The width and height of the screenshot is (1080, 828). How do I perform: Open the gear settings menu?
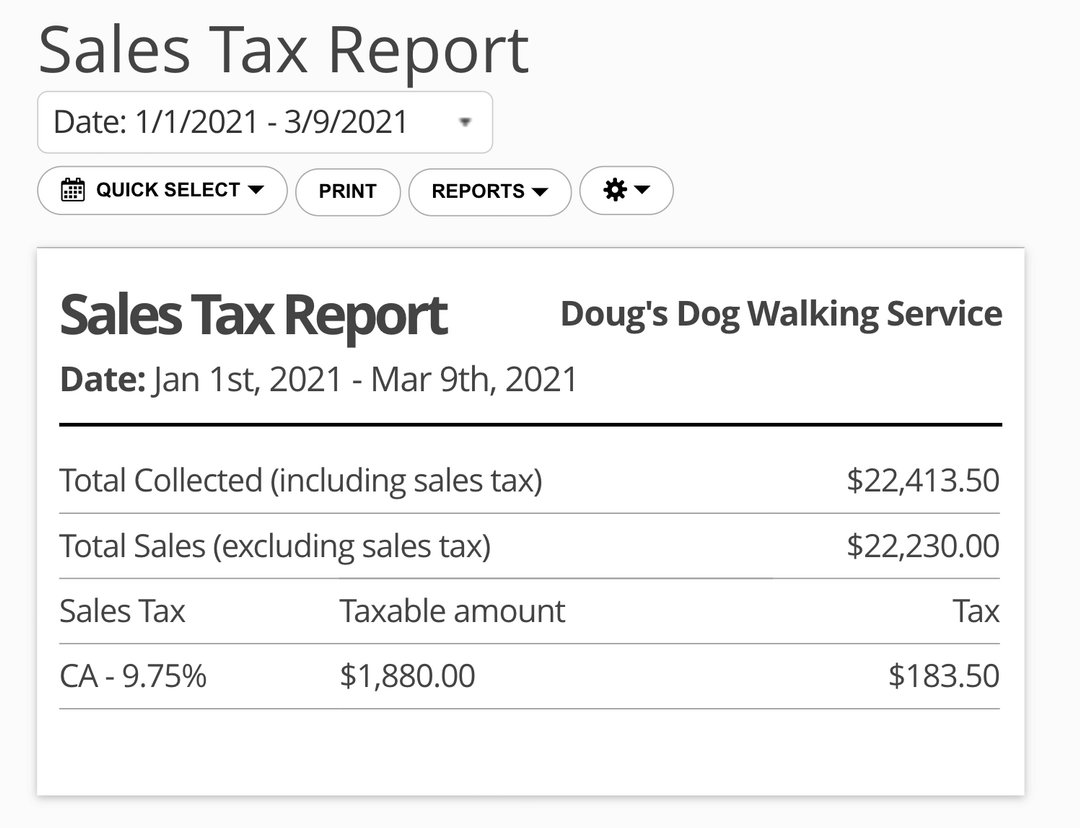pos(616,190)
